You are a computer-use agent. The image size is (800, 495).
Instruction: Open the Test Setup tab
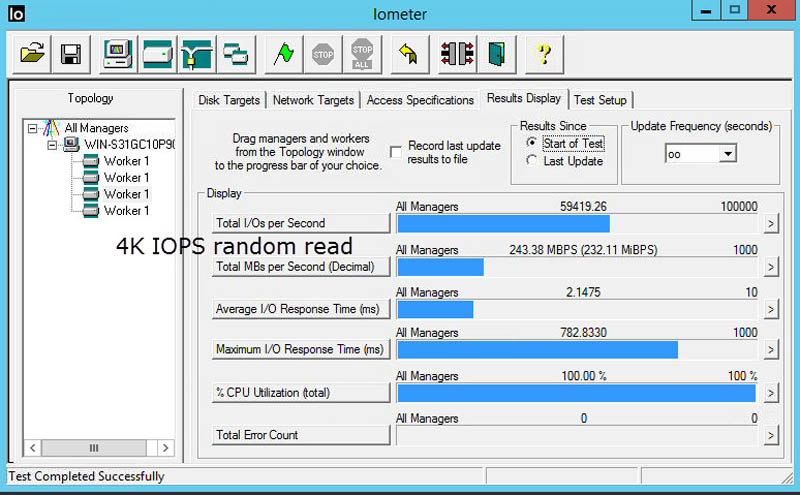(600, 100)
